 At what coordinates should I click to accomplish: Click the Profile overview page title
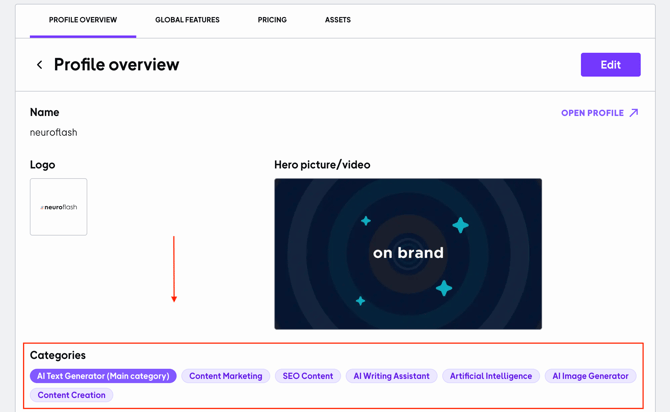pos(116,65)
